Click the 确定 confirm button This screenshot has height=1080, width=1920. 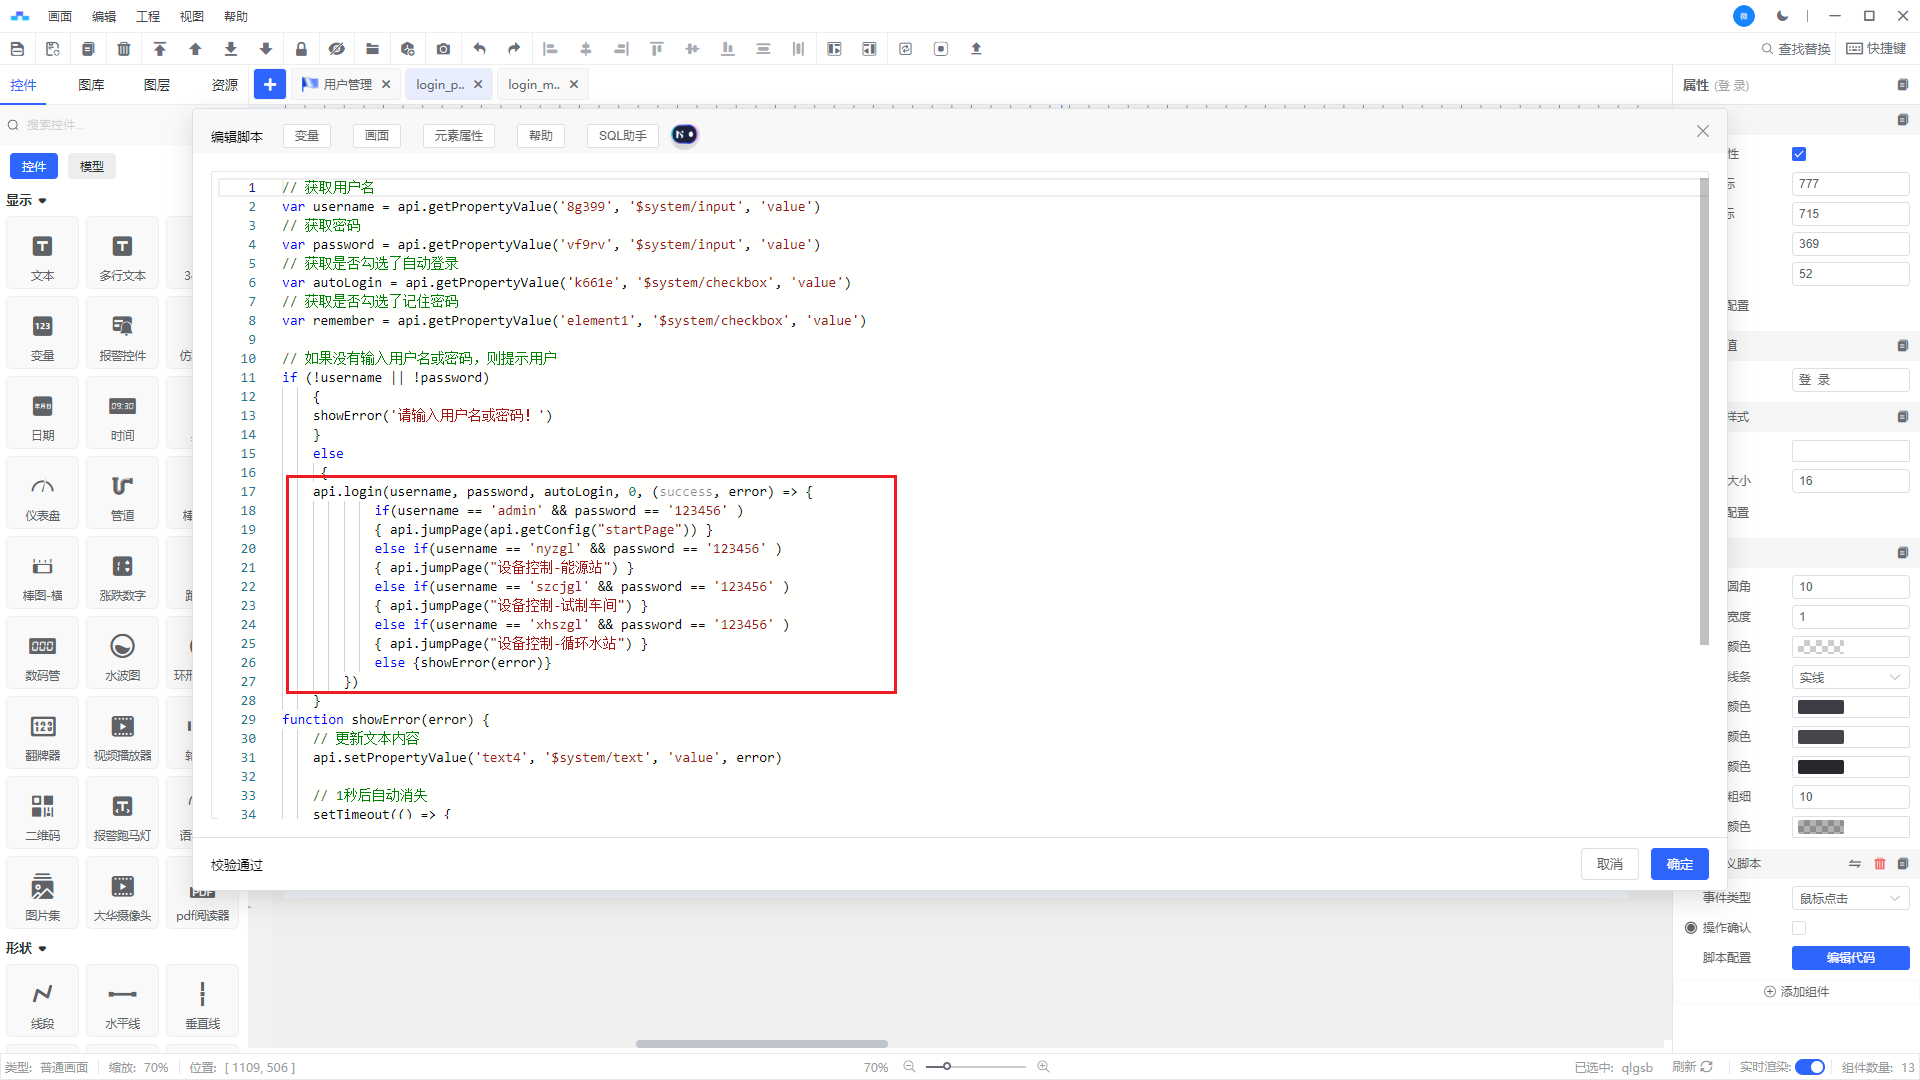(1679, 864)
